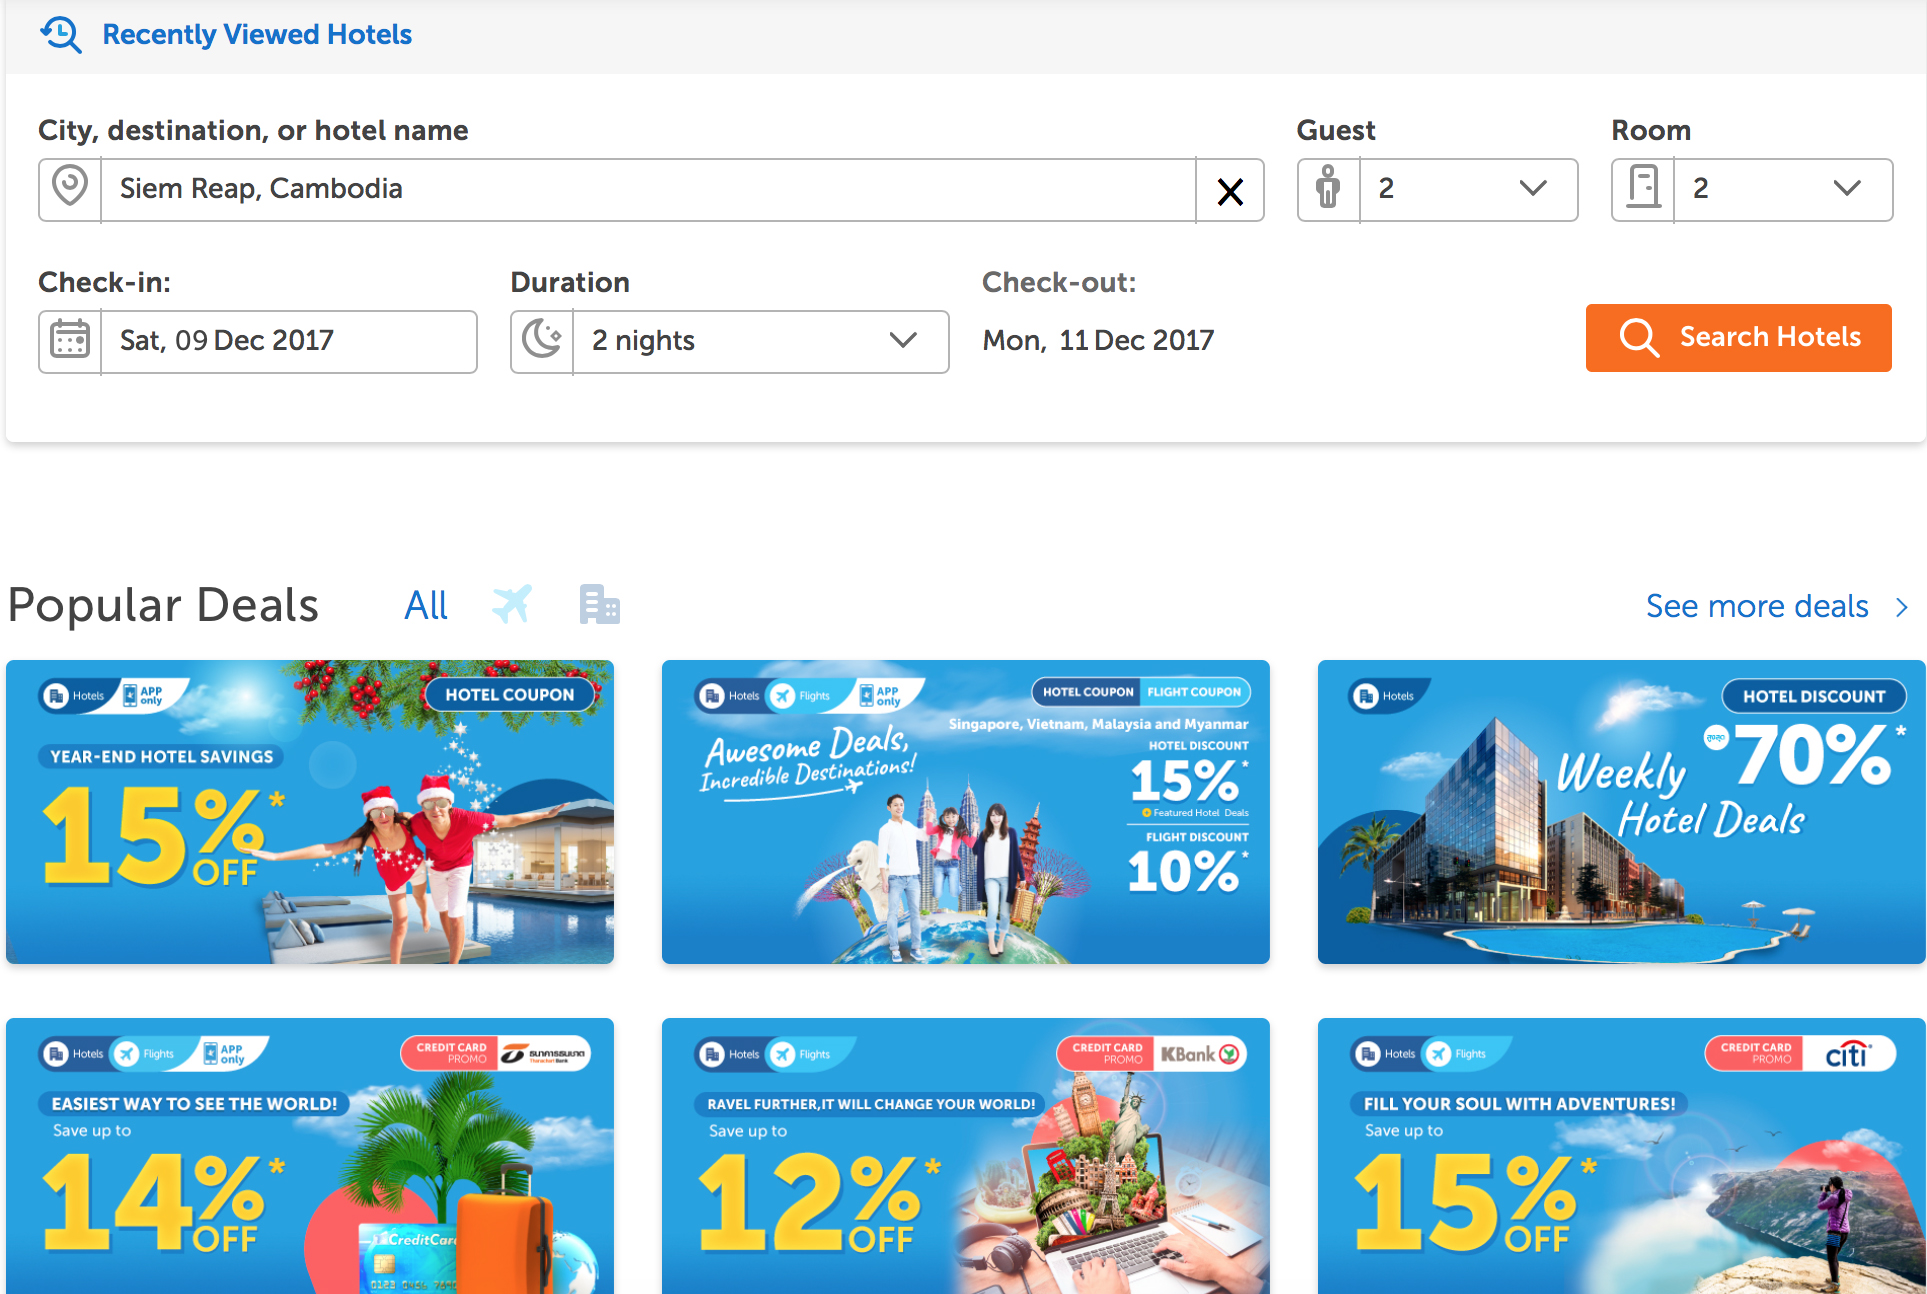Open the 2 nights duration dropdown

coord(760,341)
